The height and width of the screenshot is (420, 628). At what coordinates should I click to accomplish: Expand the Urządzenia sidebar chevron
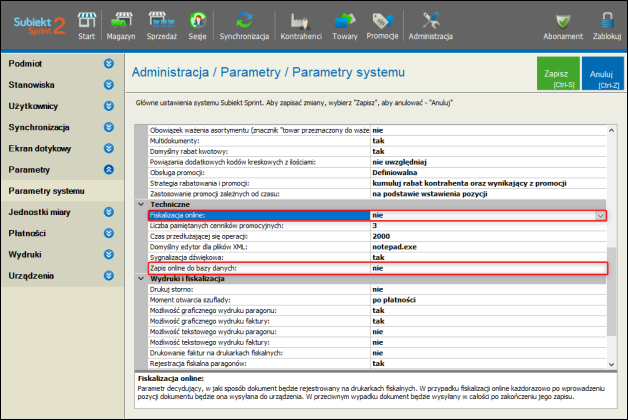tap(109, 275)
